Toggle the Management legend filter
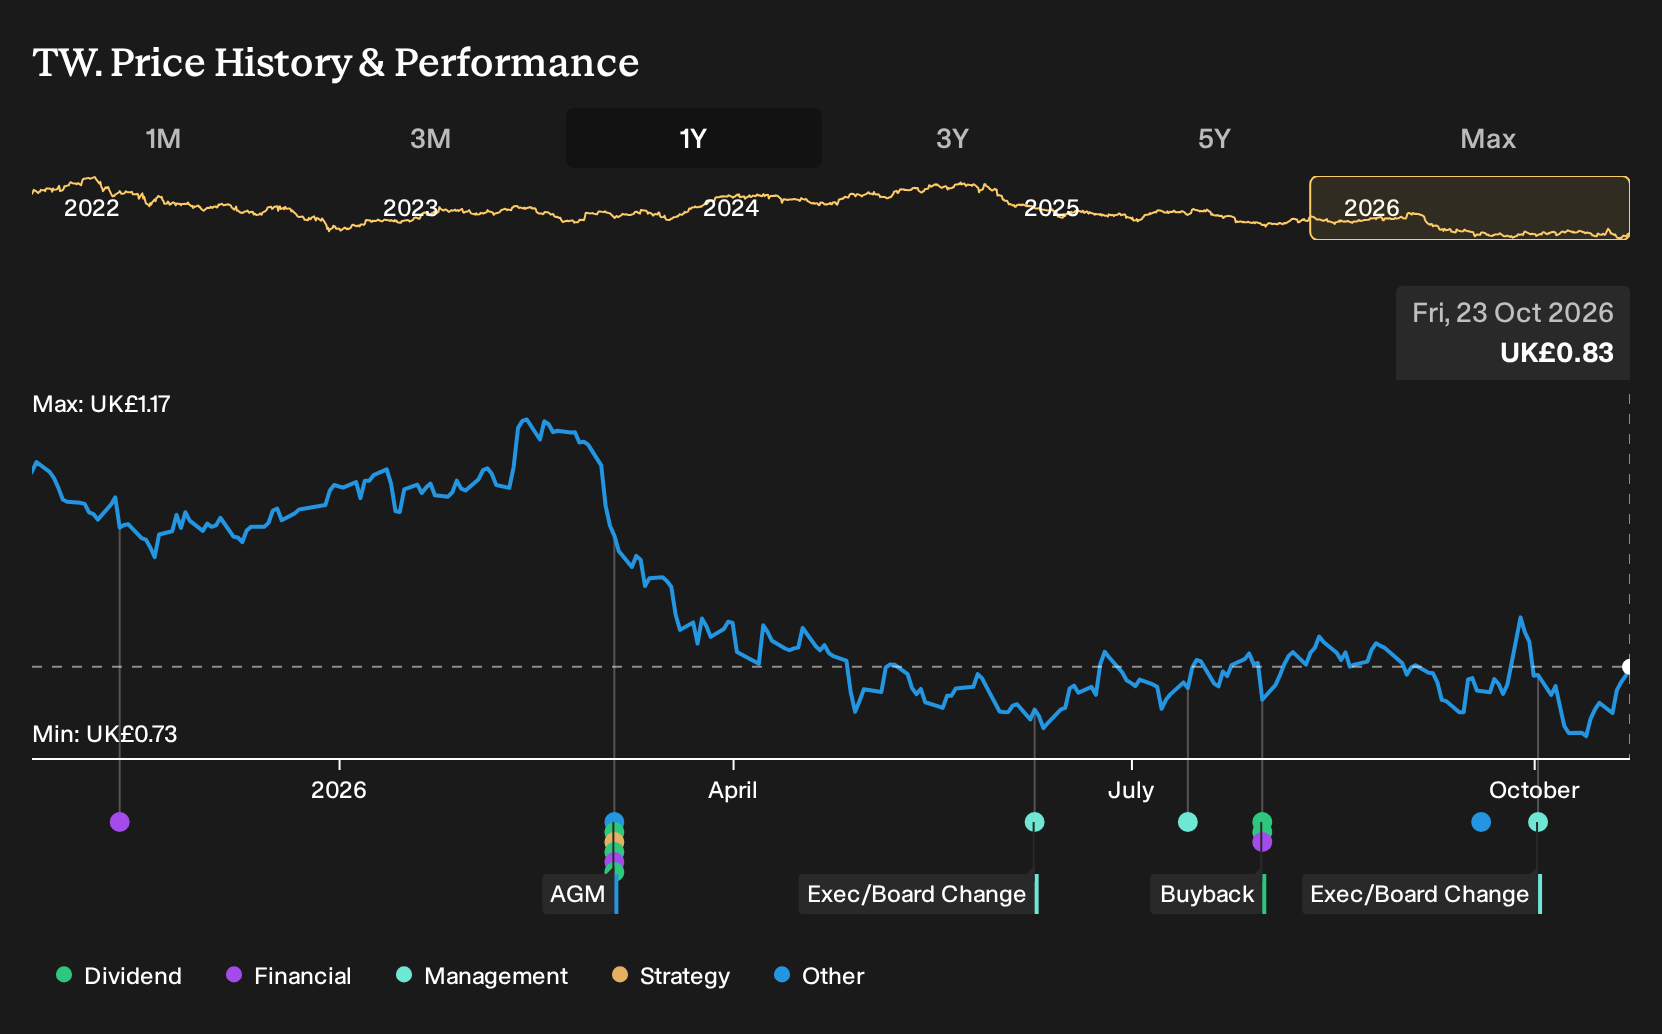 482,976
